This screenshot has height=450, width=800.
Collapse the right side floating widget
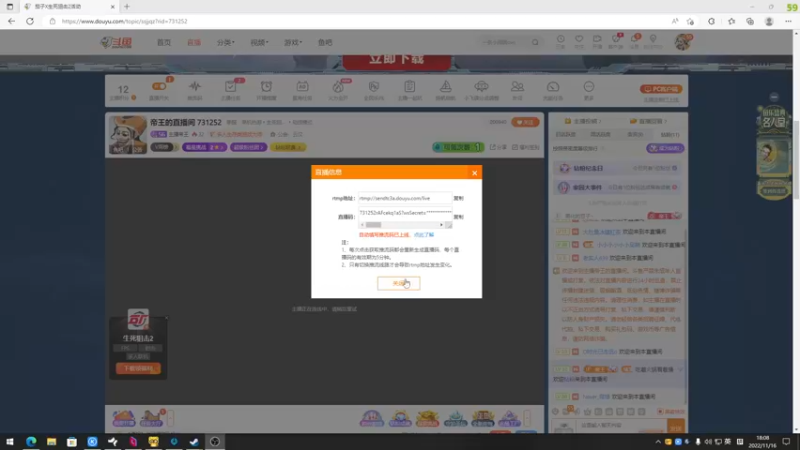[774, 97]
